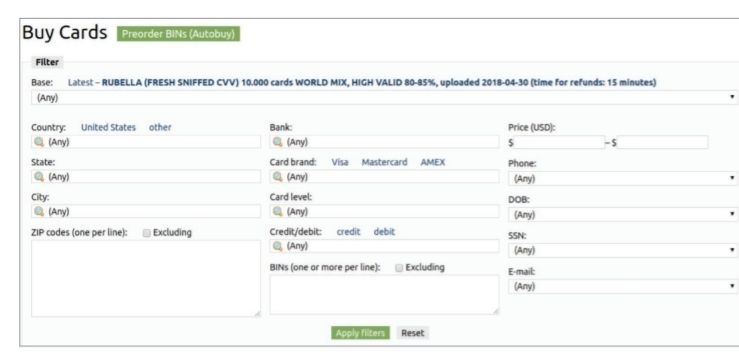Click the magnifier icon in the City field
Screen dimensions: 739x360
pyautogui.click(x=39, y=211)
